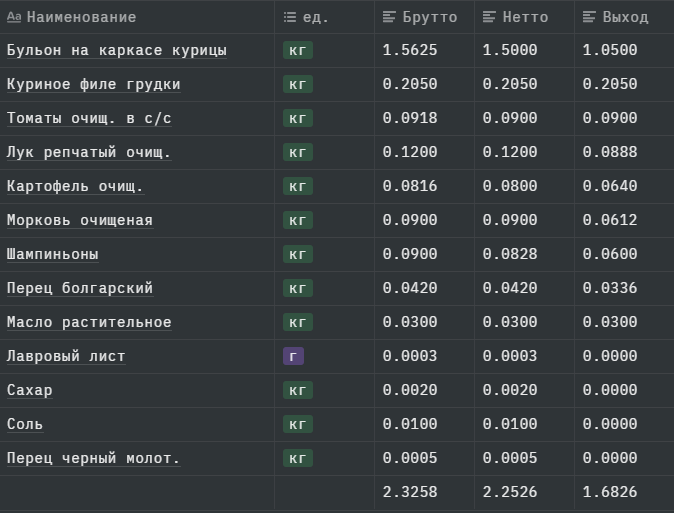Edit the Нетто value 0.0800 for Картофель

click(x=510, y=187)
